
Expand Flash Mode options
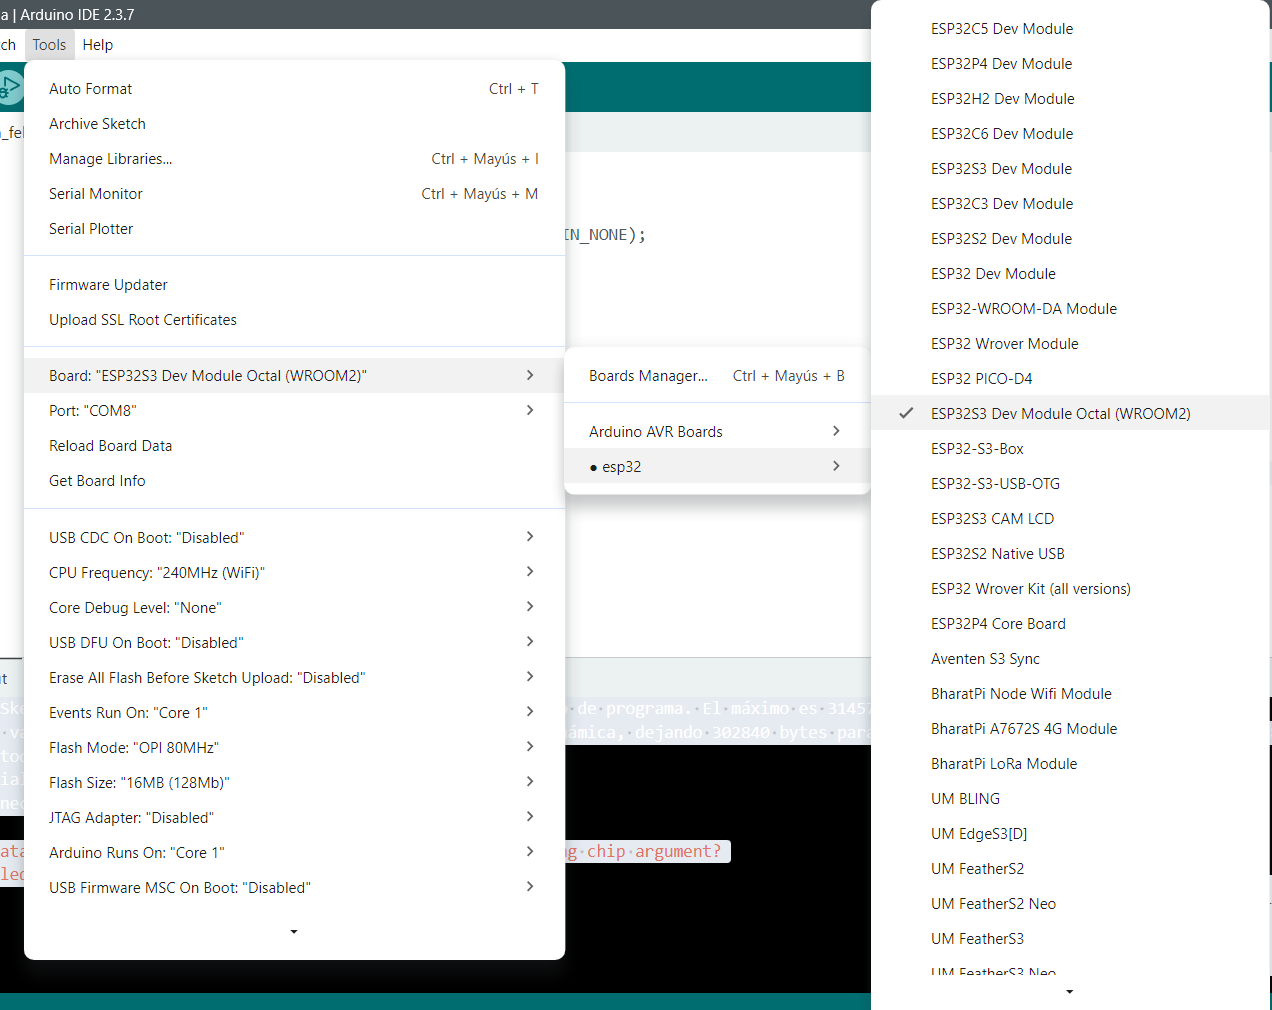tap(294, 748)
